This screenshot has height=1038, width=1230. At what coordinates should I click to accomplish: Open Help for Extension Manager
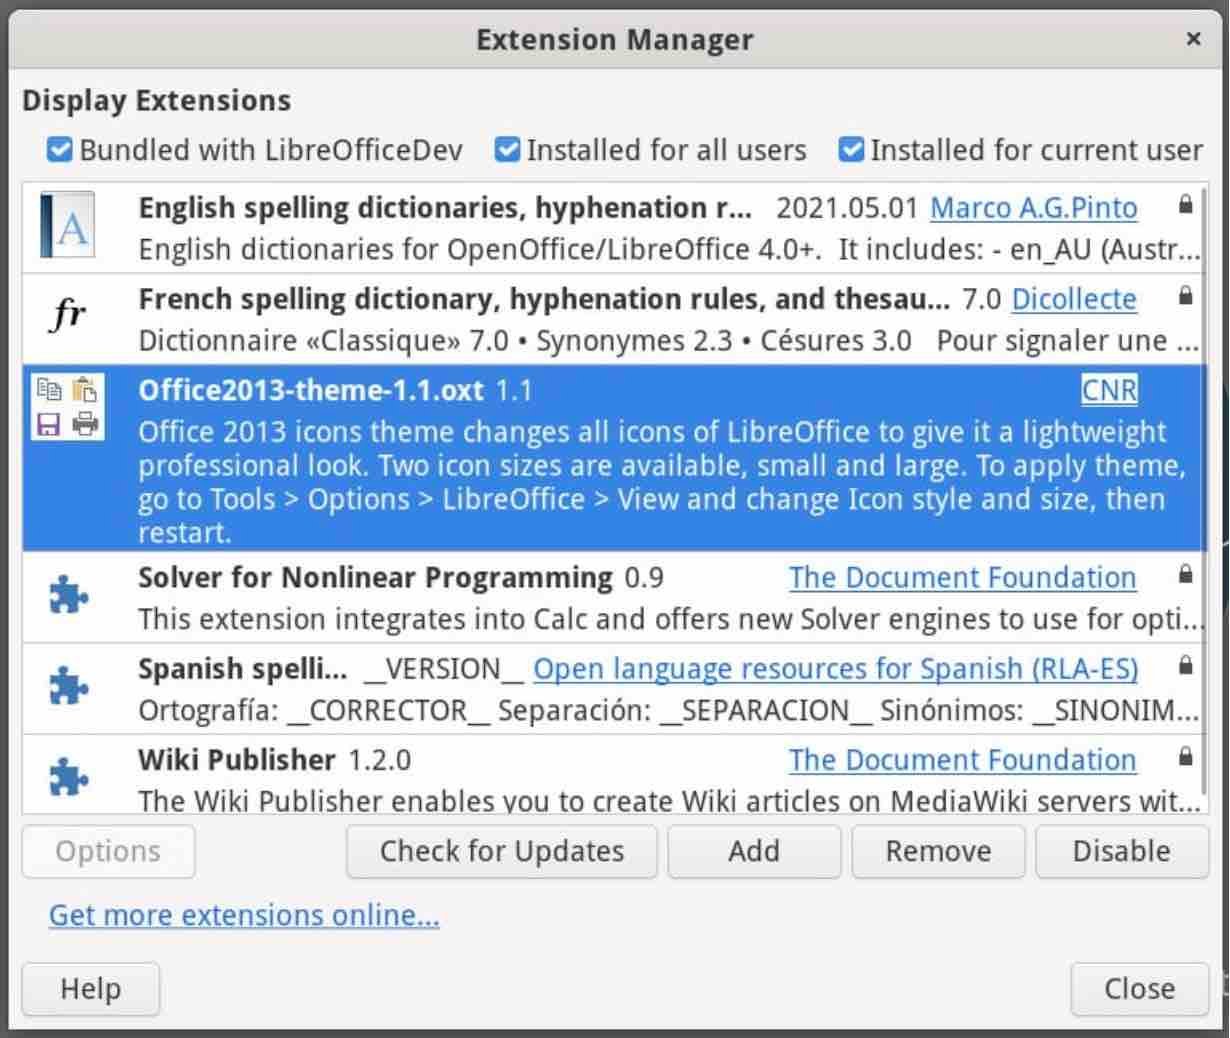tap(90, 989)
